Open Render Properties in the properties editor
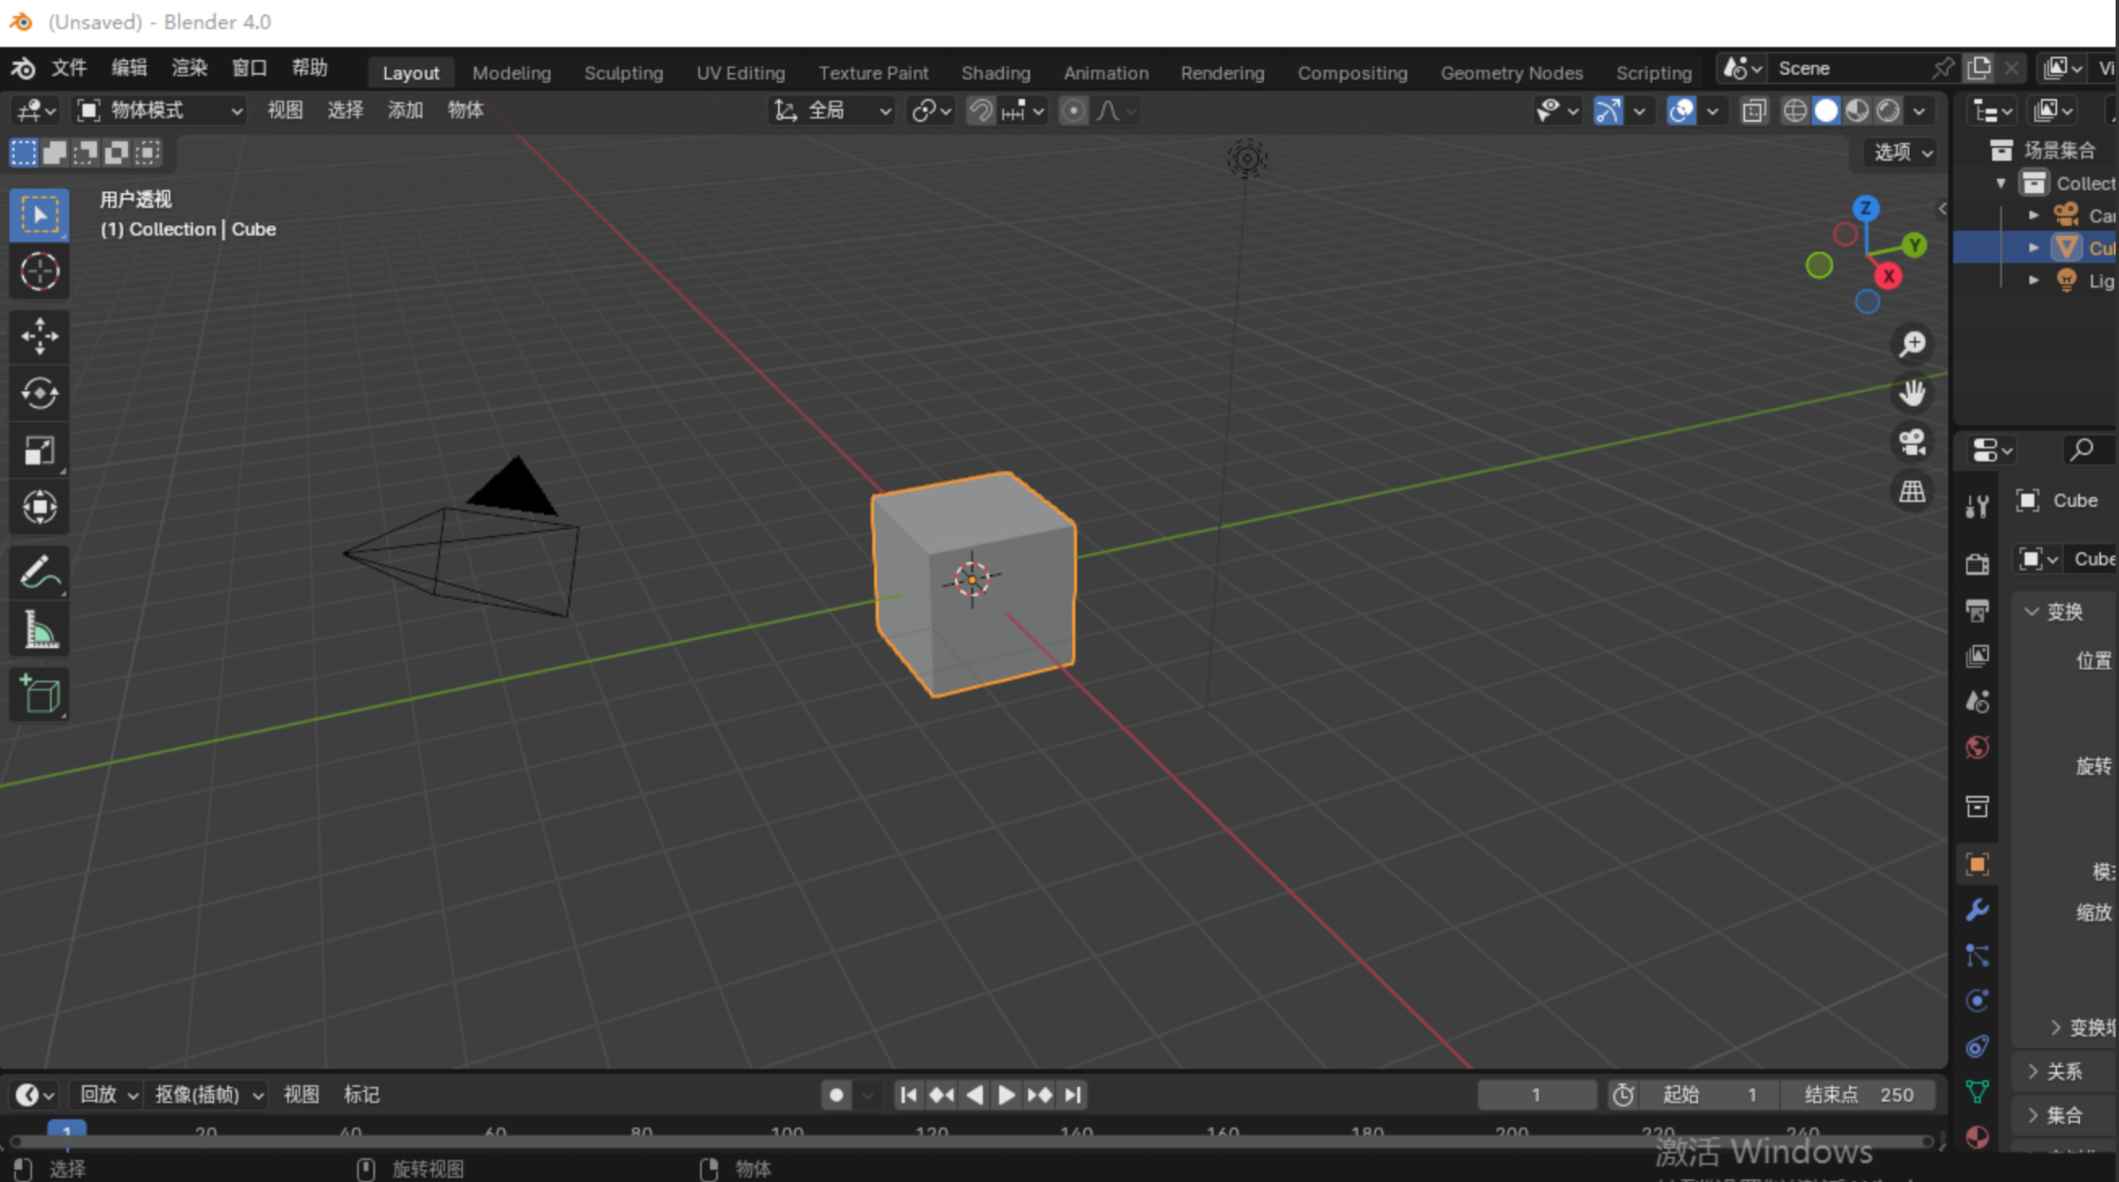This screenshot has height=1182, width=2119. 1977,563
